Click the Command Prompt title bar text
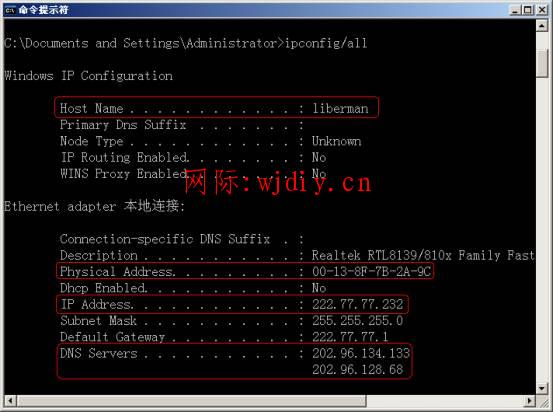The width and height of the screenshot is (553, 412). (x=44, y=10)
